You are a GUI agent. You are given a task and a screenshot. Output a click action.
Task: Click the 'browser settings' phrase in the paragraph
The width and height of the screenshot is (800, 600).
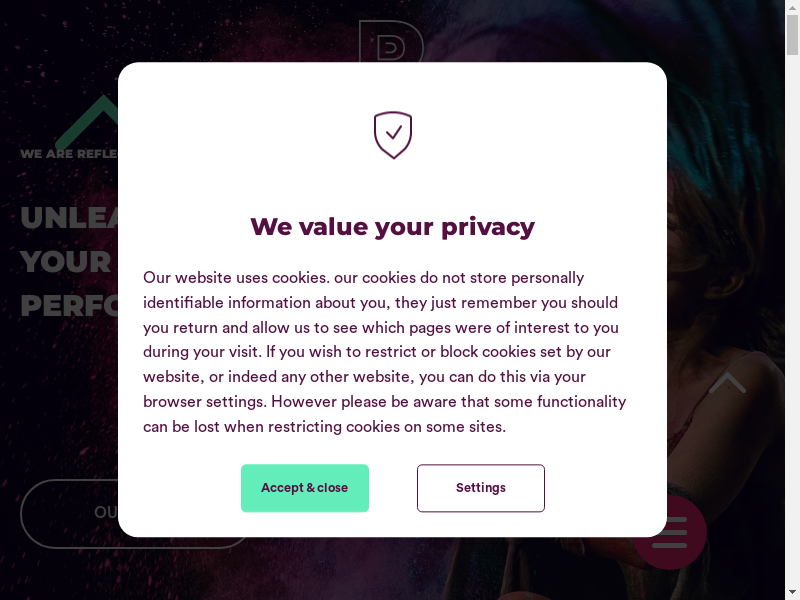[205, 402]
